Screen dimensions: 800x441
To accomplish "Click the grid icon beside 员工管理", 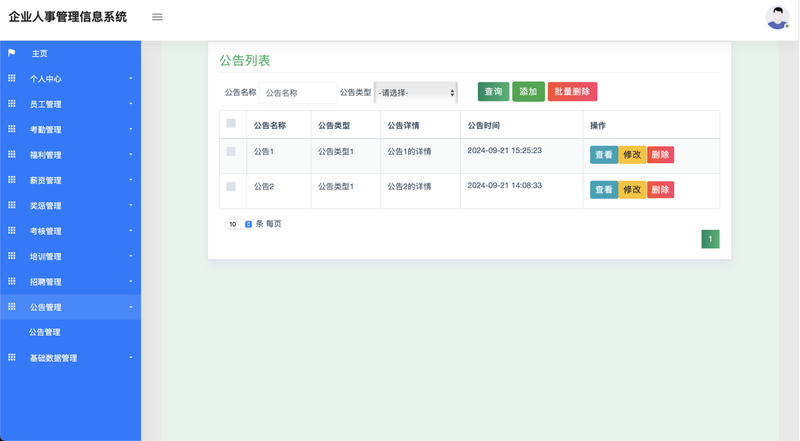I will (x=12, y=104).
